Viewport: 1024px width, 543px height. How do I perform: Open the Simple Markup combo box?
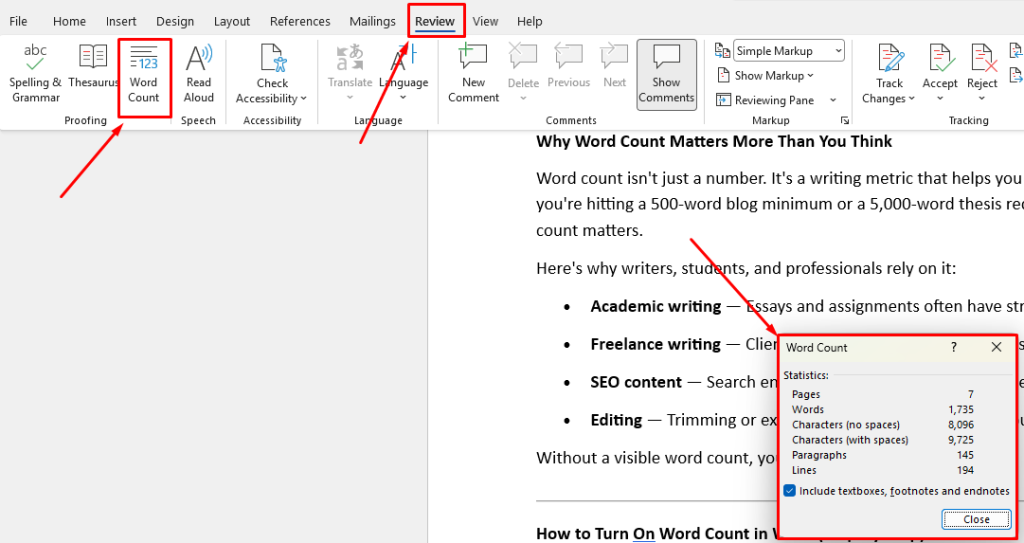coord(789,50)
